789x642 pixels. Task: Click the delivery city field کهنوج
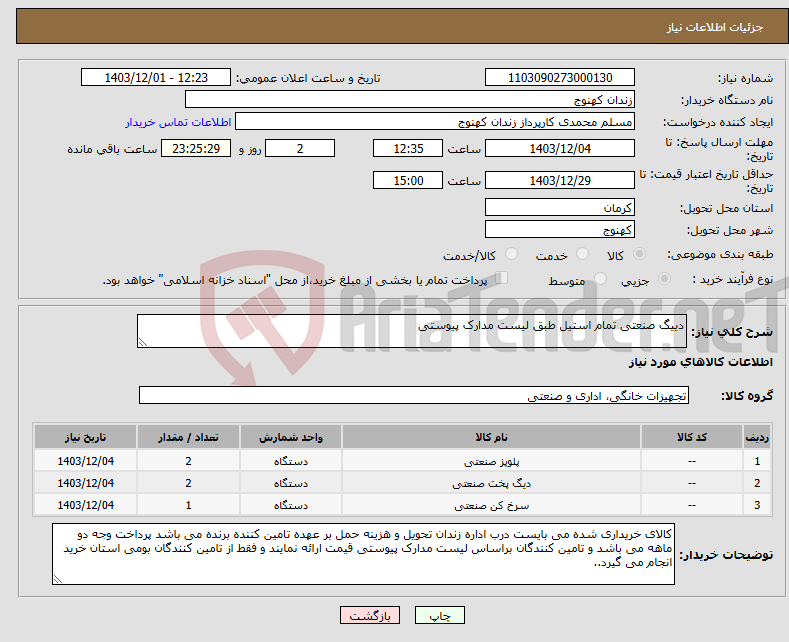coord(560,229)
